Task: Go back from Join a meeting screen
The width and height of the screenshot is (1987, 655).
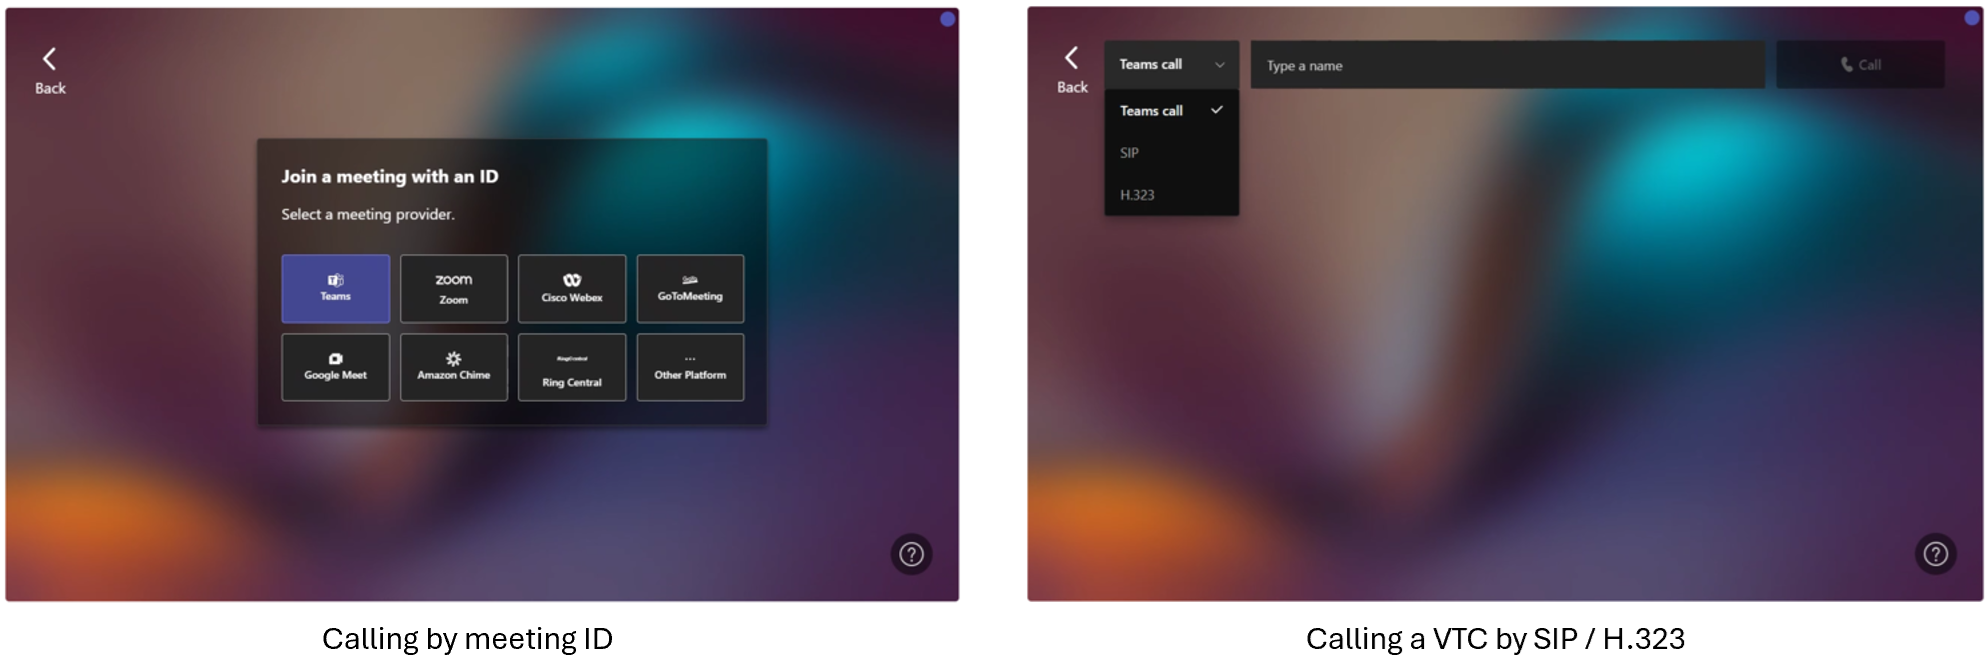Action: [x=50, y=70]
